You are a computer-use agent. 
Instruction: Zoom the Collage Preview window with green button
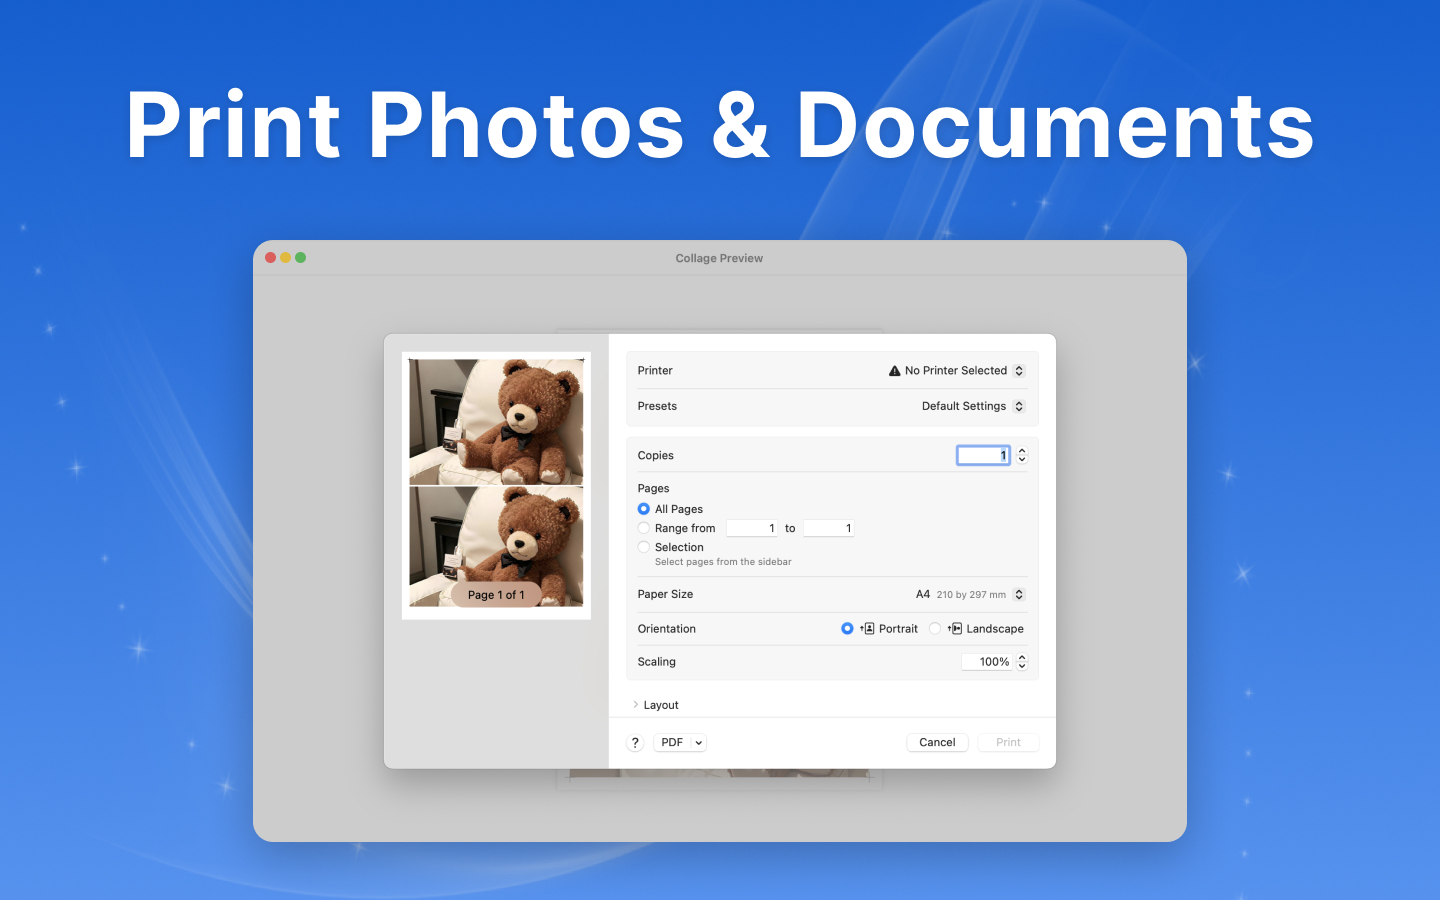coord(300,258)
